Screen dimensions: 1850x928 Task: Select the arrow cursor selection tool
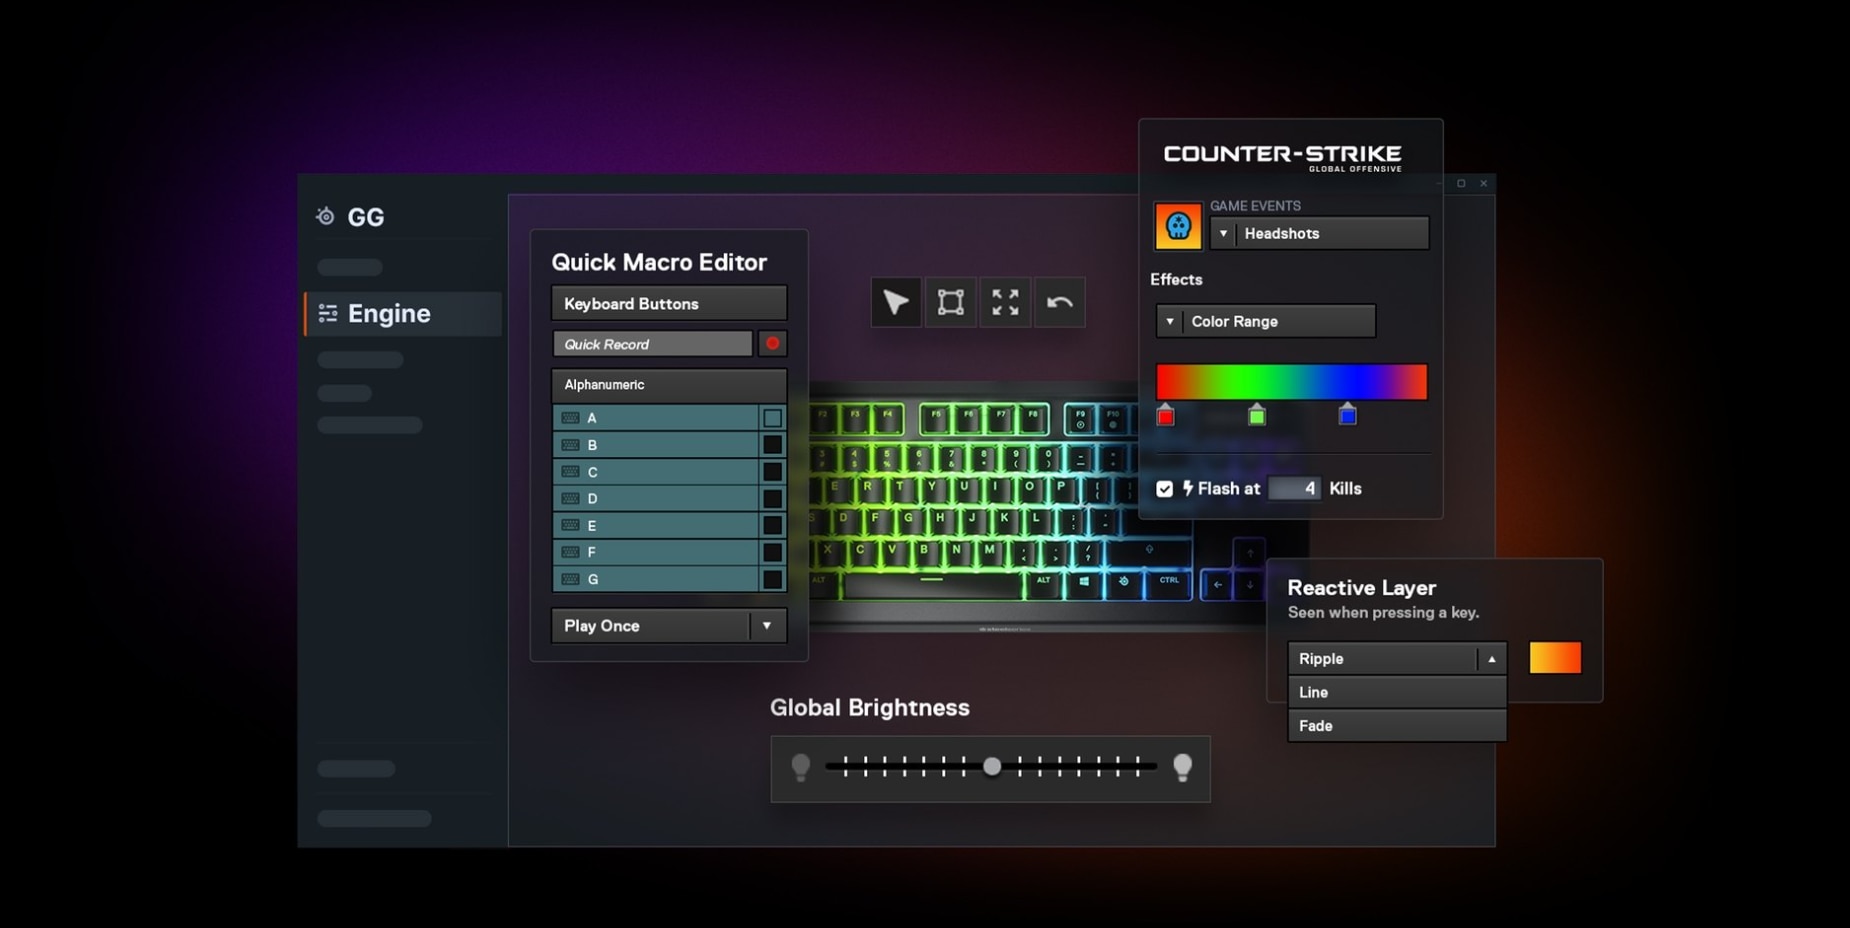[896, 302]
